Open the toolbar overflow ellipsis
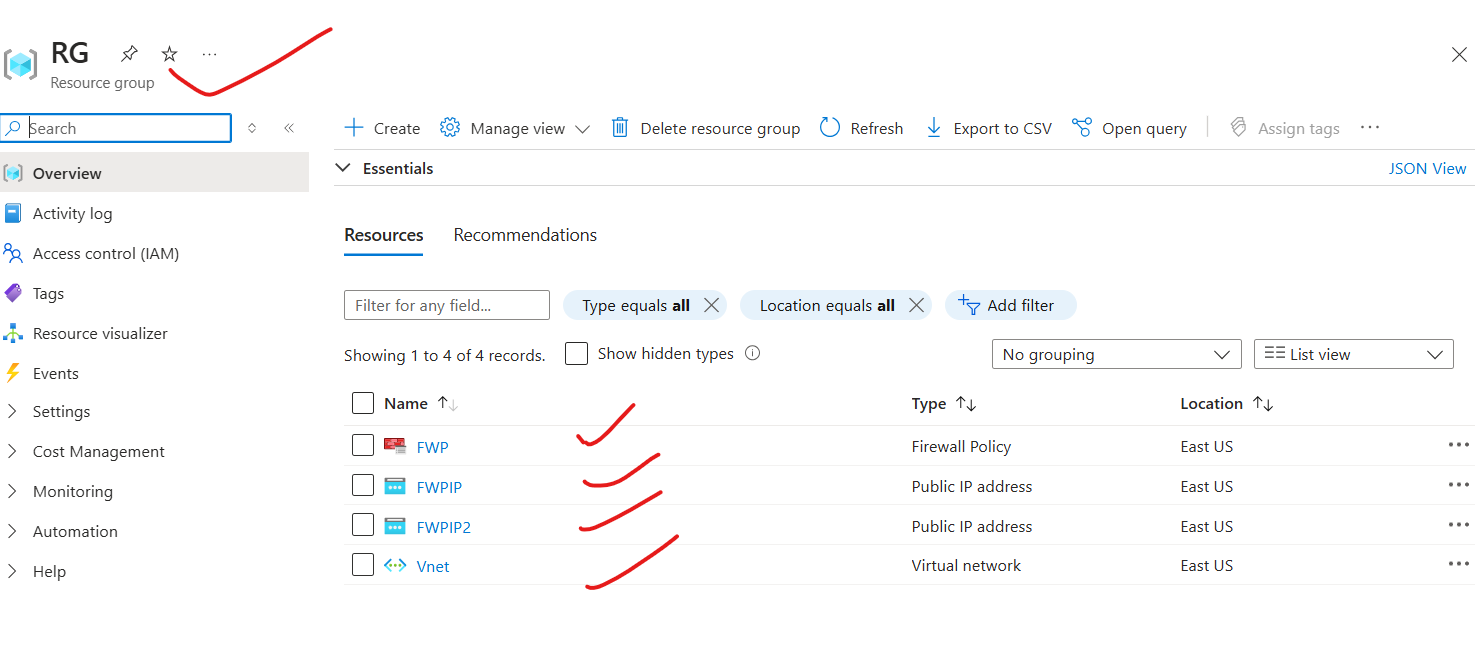 [1370, 128]
